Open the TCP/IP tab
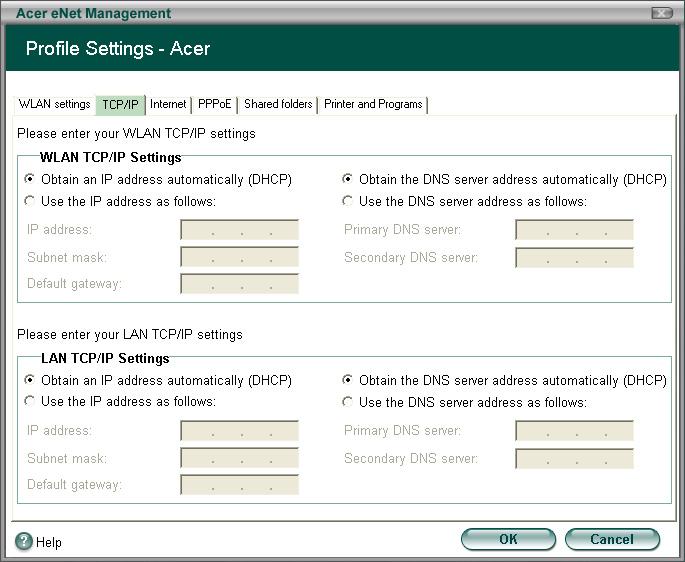The width and height of the screenshot is (685, 562). pos(121,105)
